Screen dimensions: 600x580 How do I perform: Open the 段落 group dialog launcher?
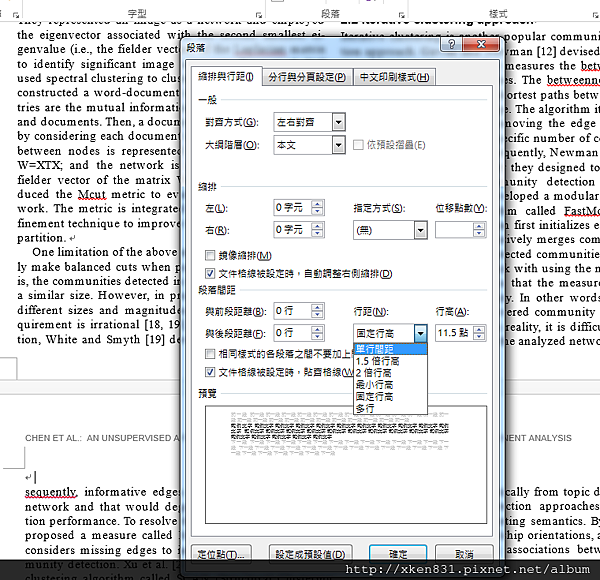(401, 15)
